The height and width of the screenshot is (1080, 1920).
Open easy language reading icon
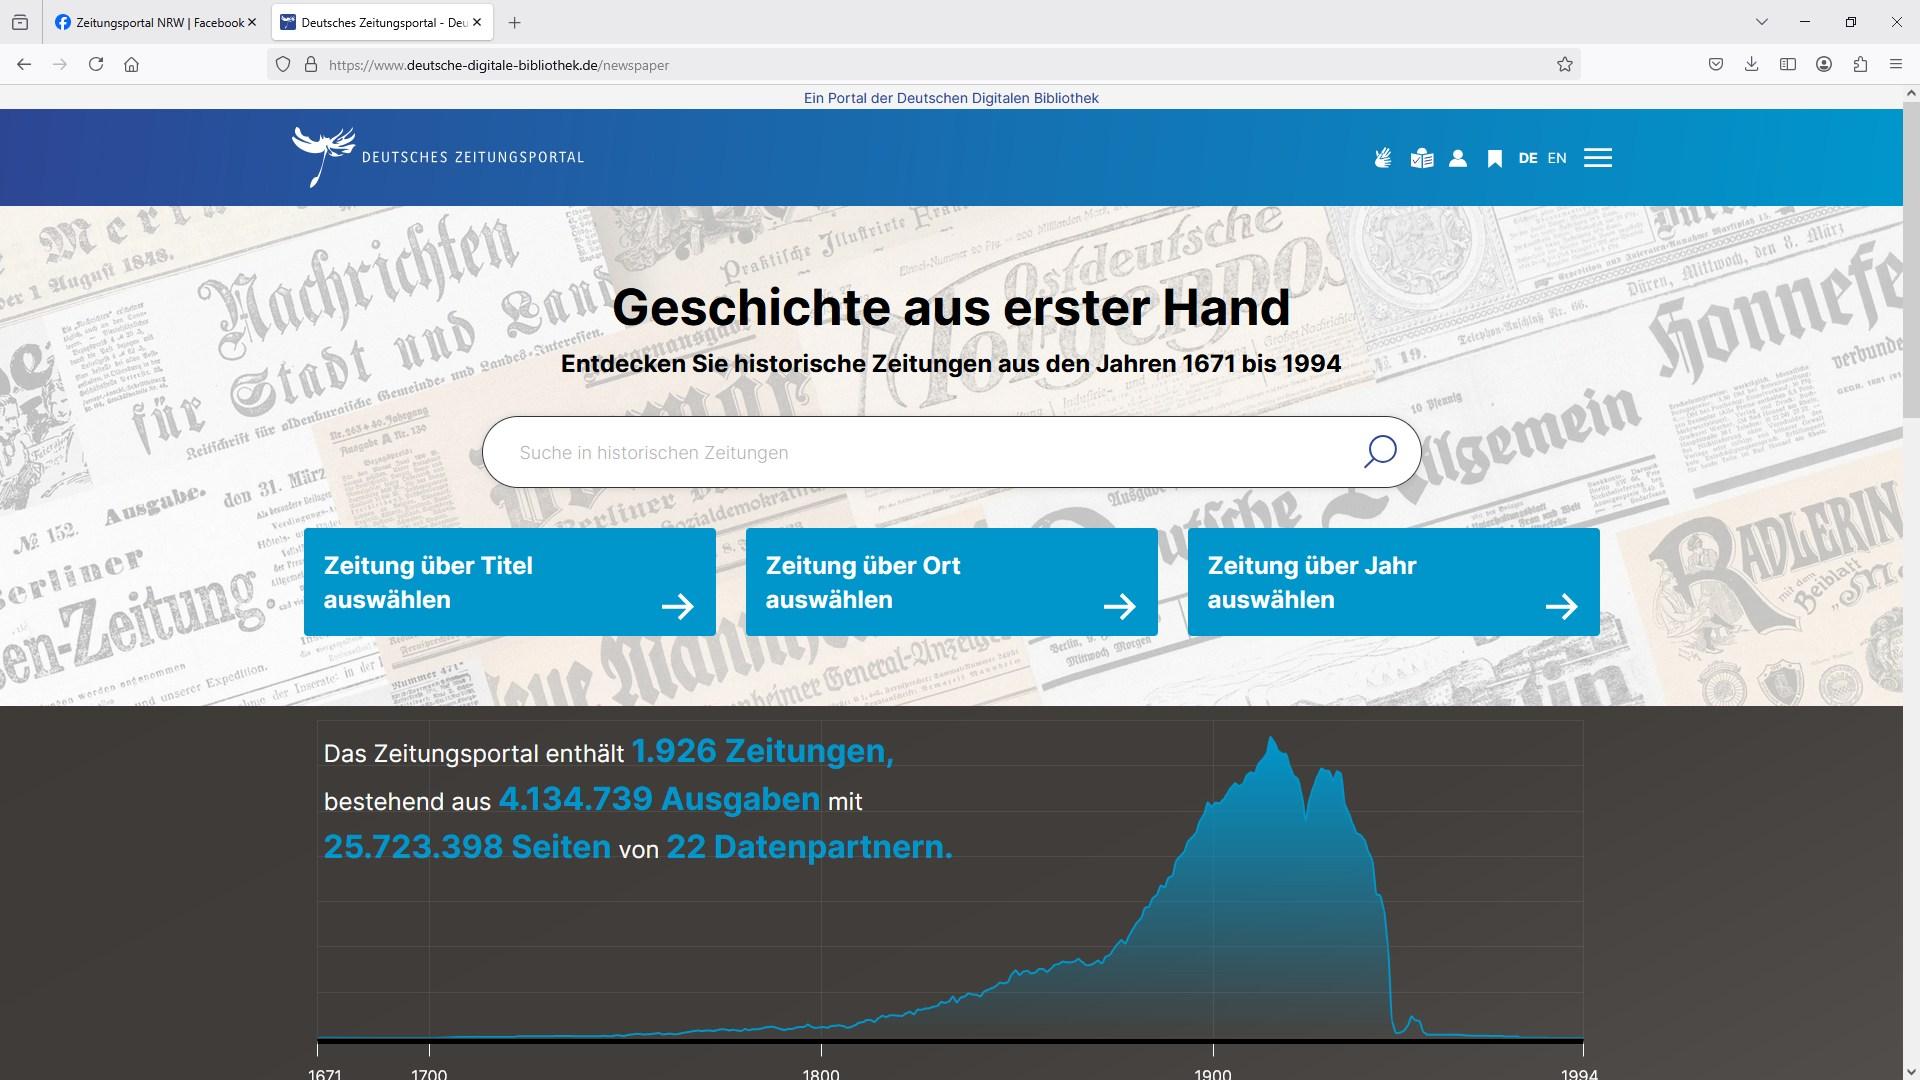(x=1421, y=158)
